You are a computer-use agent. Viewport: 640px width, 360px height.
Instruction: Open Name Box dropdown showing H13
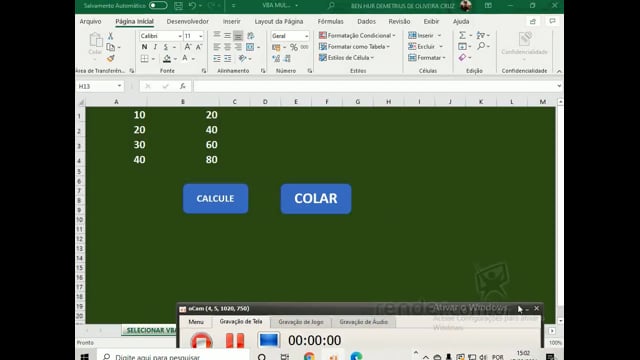(119, 86)
